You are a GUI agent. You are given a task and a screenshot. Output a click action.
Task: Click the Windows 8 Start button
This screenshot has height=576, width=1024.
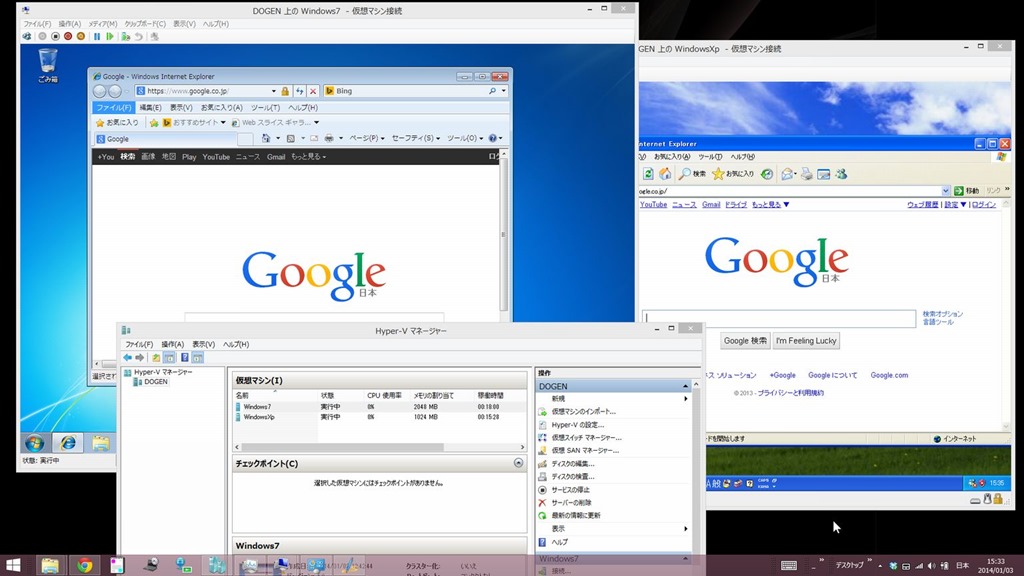coord(14,565)
